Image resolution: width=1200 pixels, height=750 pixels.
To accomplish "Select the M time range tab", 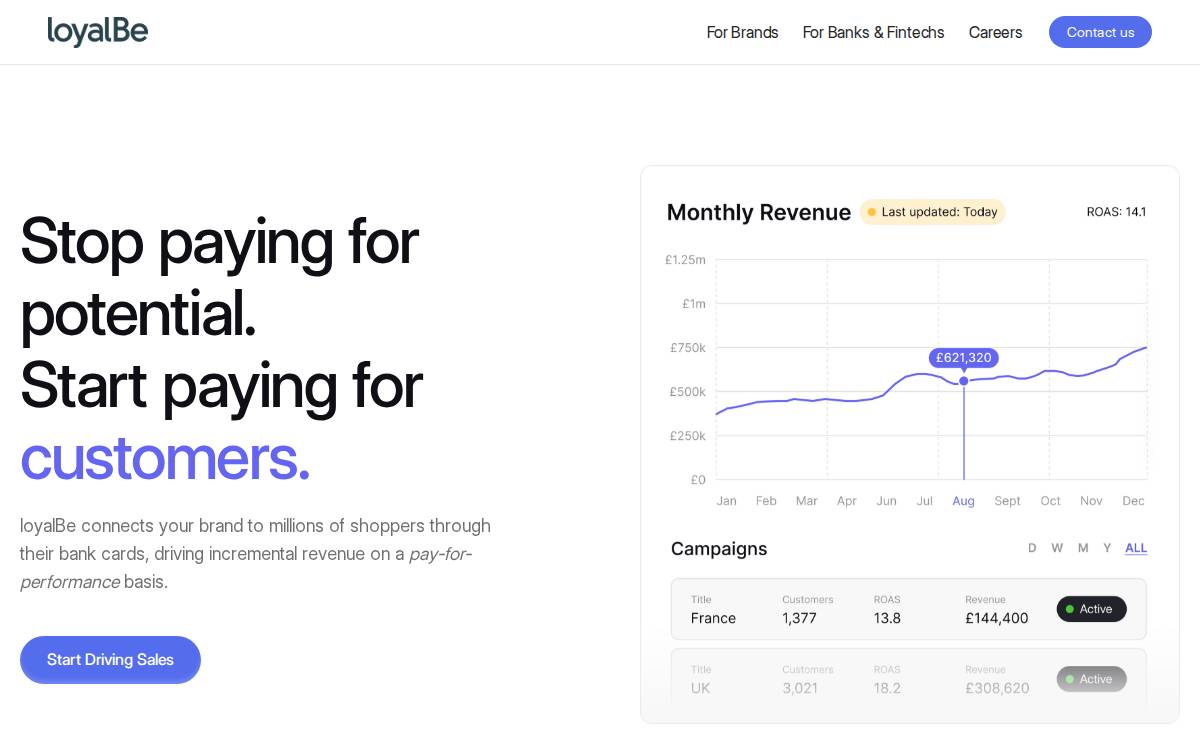I will pos(1083,548).
